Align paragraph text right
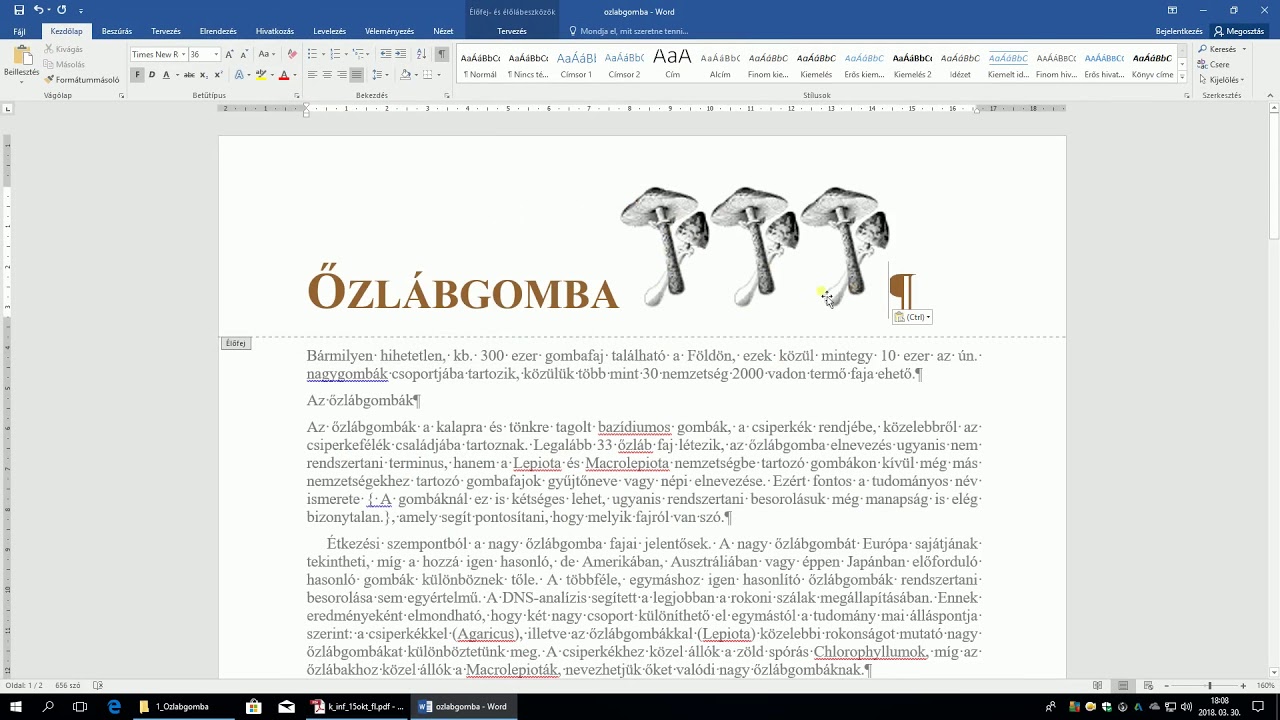 (342, 75)
